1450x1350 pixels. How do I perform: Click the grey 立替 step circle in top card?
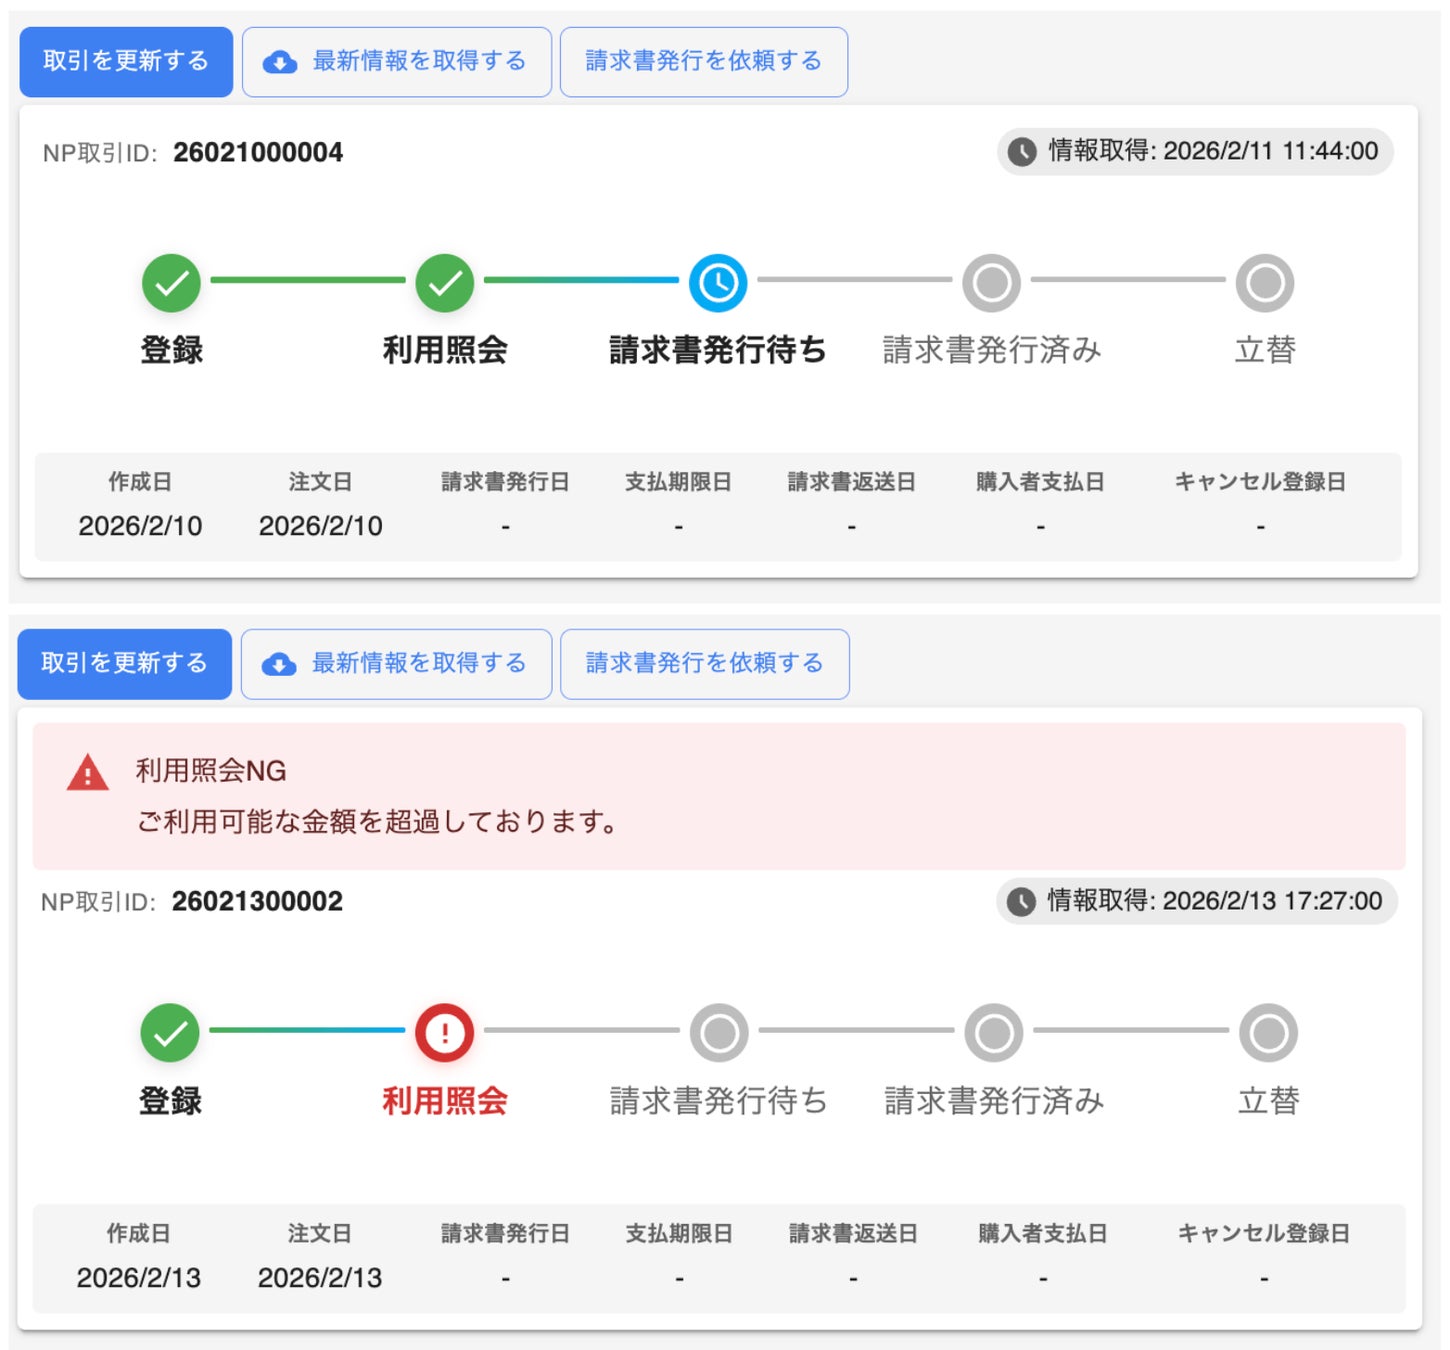pos(1265,283)
